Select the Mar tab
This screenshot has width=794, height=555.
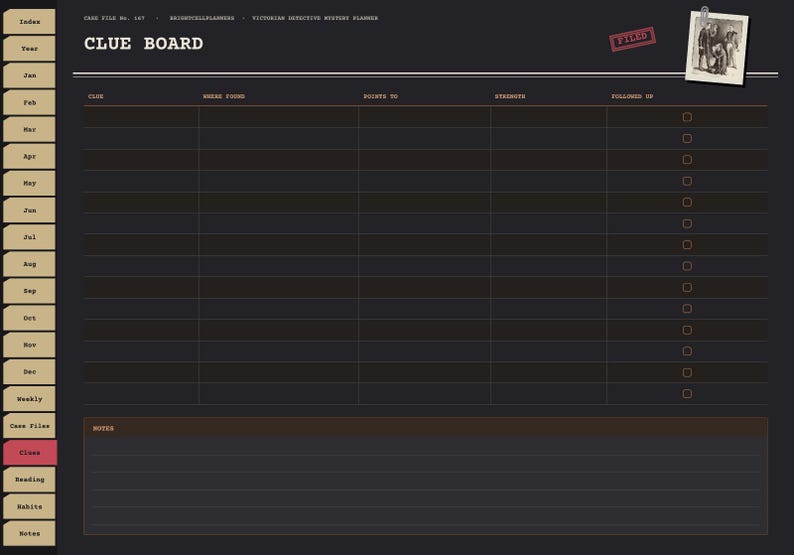pyautogui.click(x=29, y=129)
